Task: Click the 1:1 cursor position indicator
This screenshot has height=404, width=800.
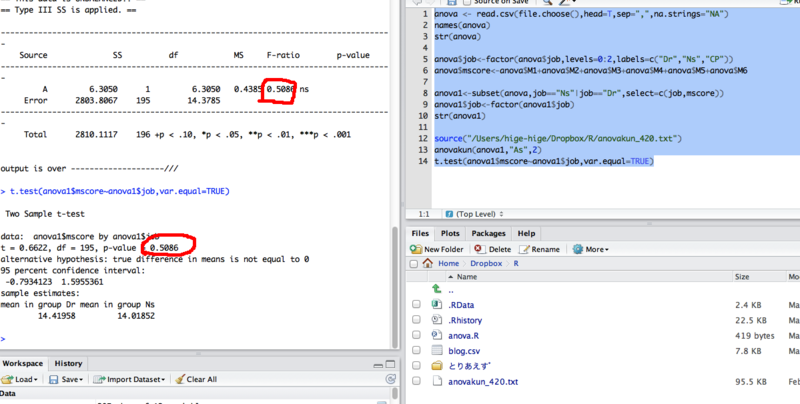Action: [423, 214]
